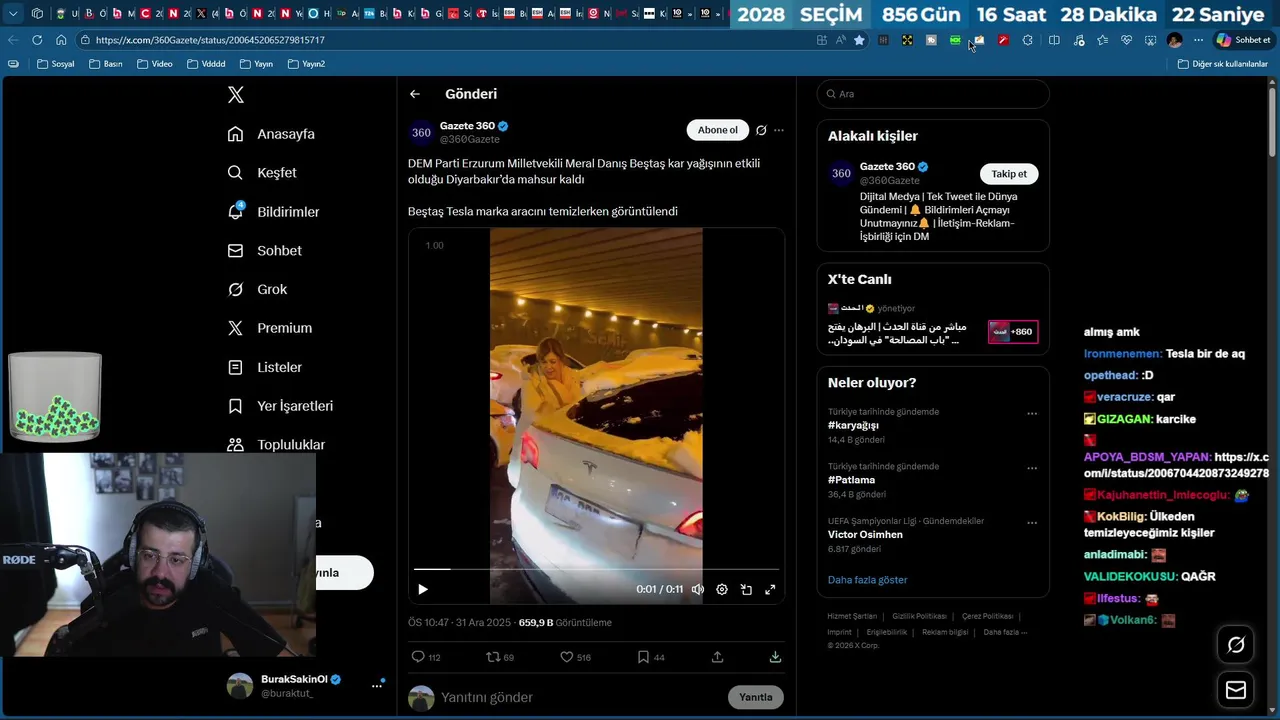Screen dimensions: 1280x720
Task: Repost the tweet with 69 reposts
Action: coord(500,657)
